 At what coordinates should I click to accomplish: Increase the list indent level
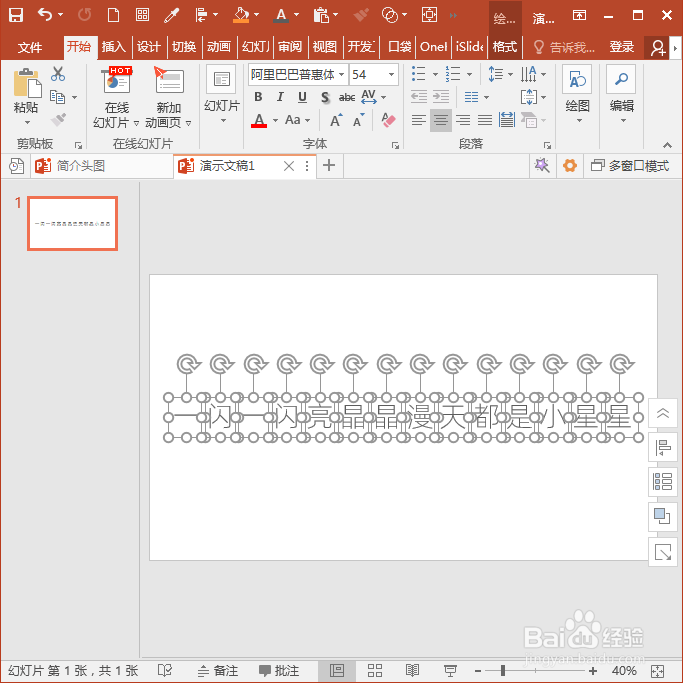(441, 96)
